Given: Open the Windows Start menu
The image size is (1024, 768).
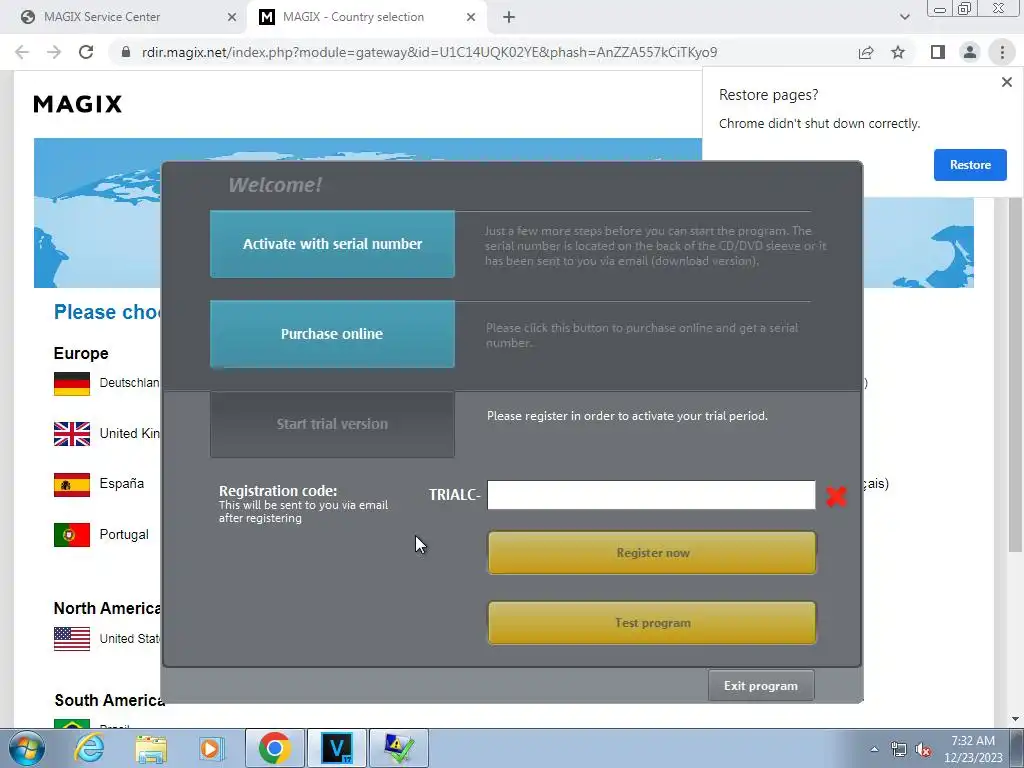Looking at the screenshot, I should 26,748.
